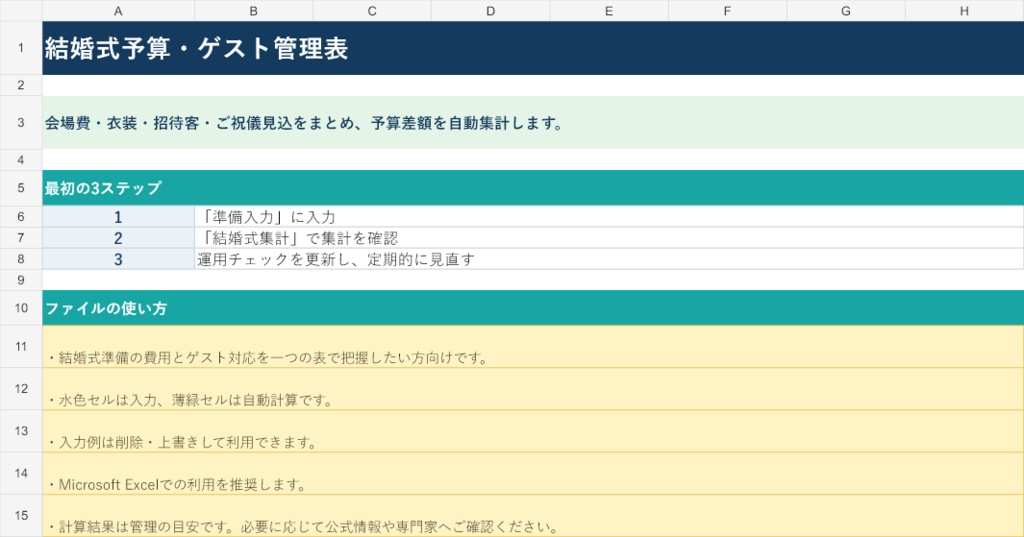Click the cell 「結婚式集計」で集計を確認
This screenshot has height=537, width=1024.
609,238
